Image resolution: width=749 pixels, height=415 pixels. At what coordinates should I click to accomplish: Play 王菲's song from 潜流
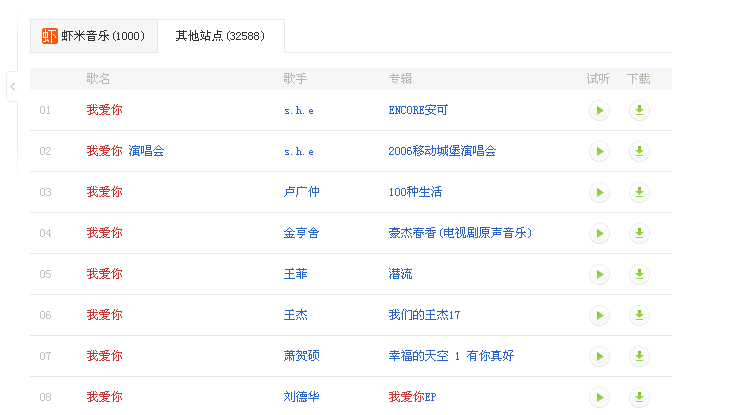[599, 275]
